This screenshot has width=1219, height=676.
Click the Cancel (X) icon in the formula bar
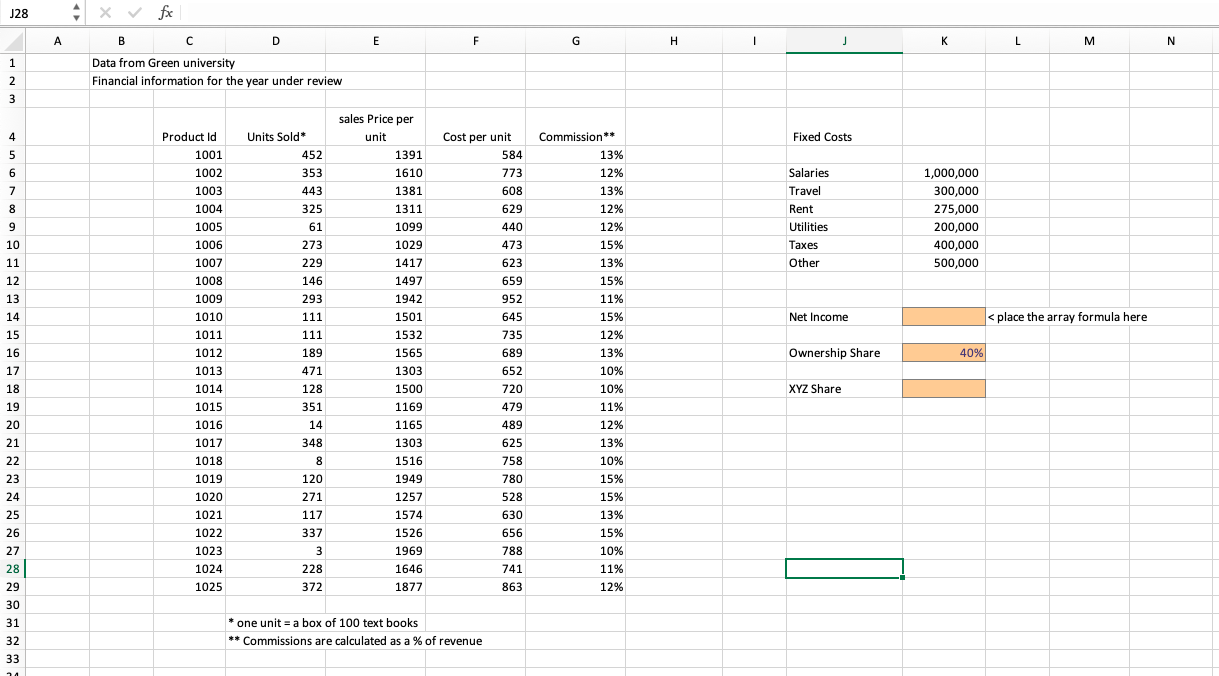[x=105, y=13]
